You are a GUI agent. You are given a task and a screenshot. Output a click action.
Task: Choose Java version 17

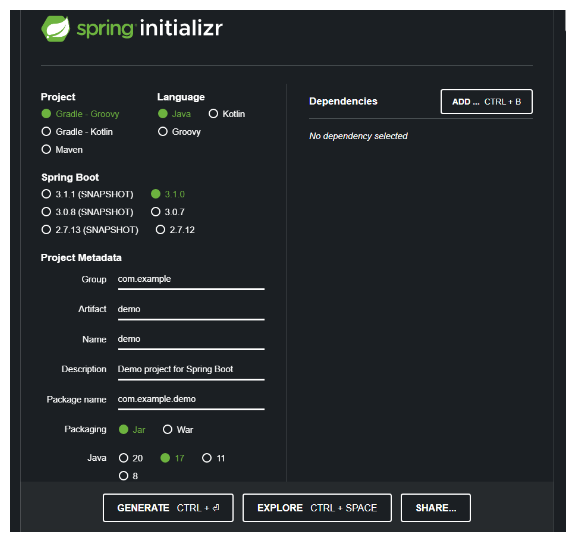pos(172,458)
